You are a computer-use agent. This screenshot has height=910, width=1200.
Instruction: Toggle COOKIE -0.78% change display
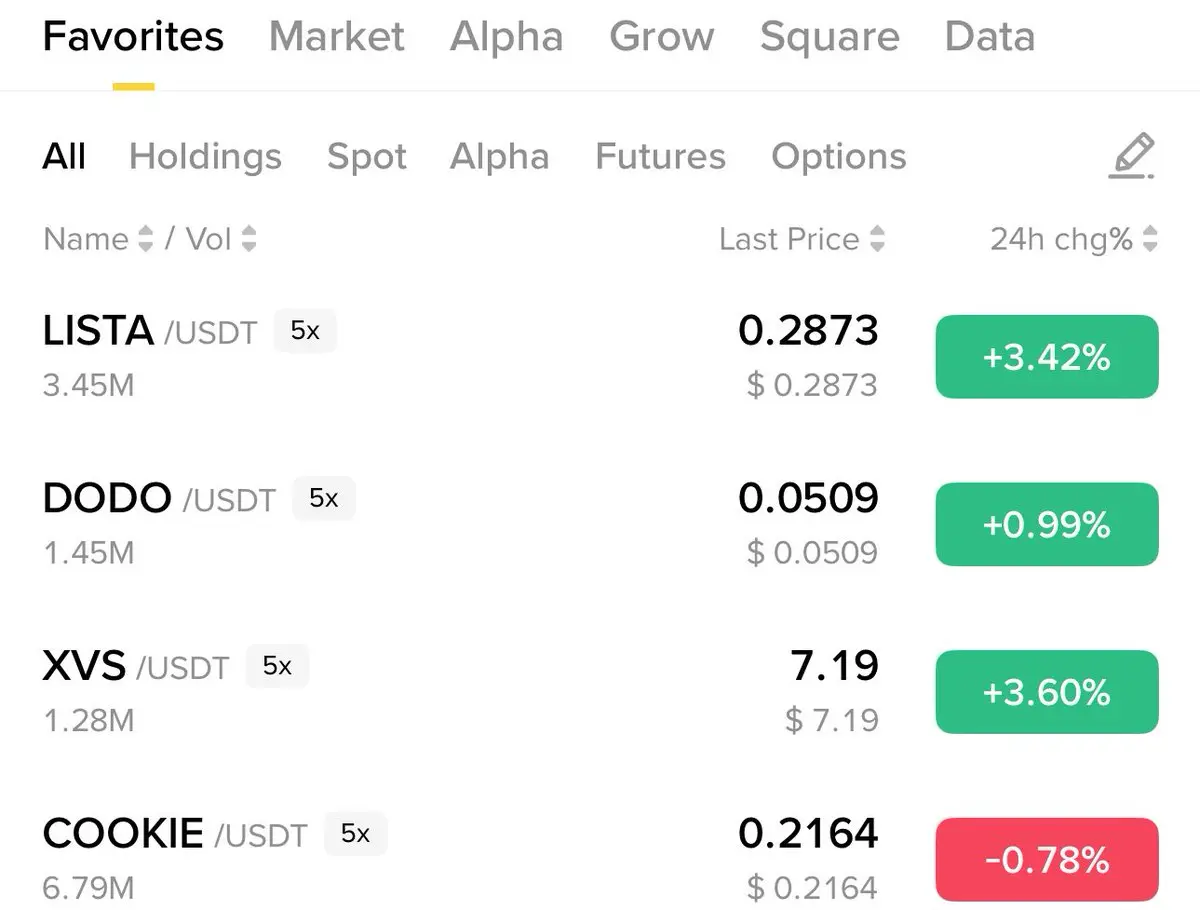coord(1047,860)
